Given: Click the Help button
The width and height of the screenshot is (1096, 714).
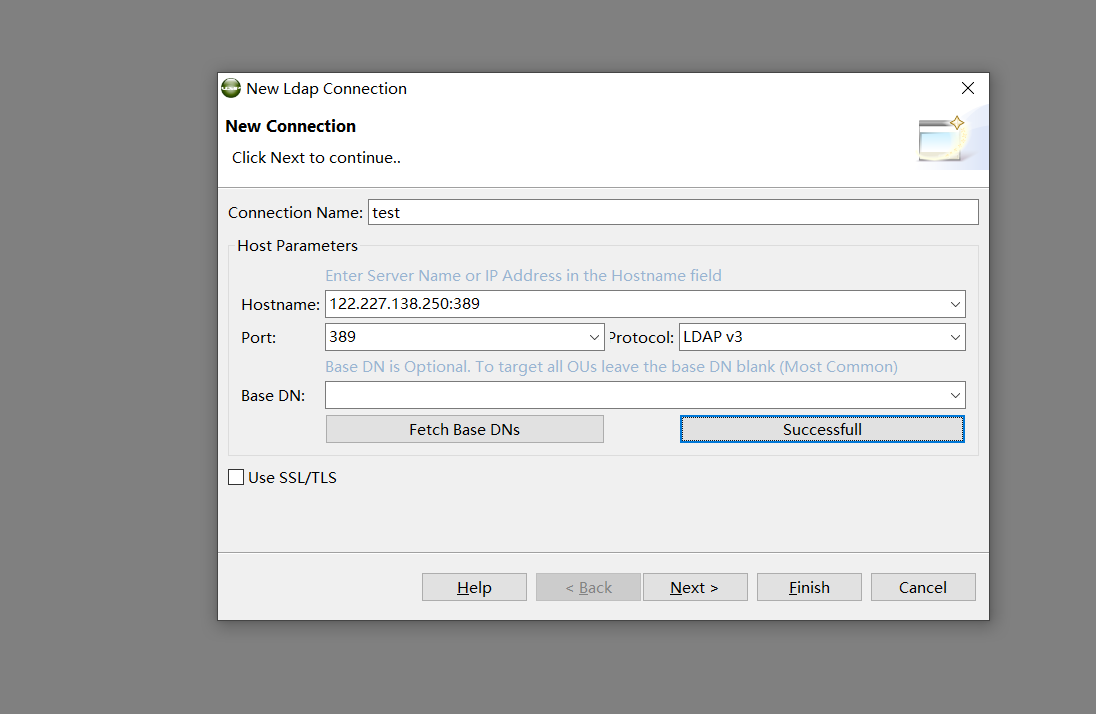Looking at the screenshot, I should [x=474, y=587].
